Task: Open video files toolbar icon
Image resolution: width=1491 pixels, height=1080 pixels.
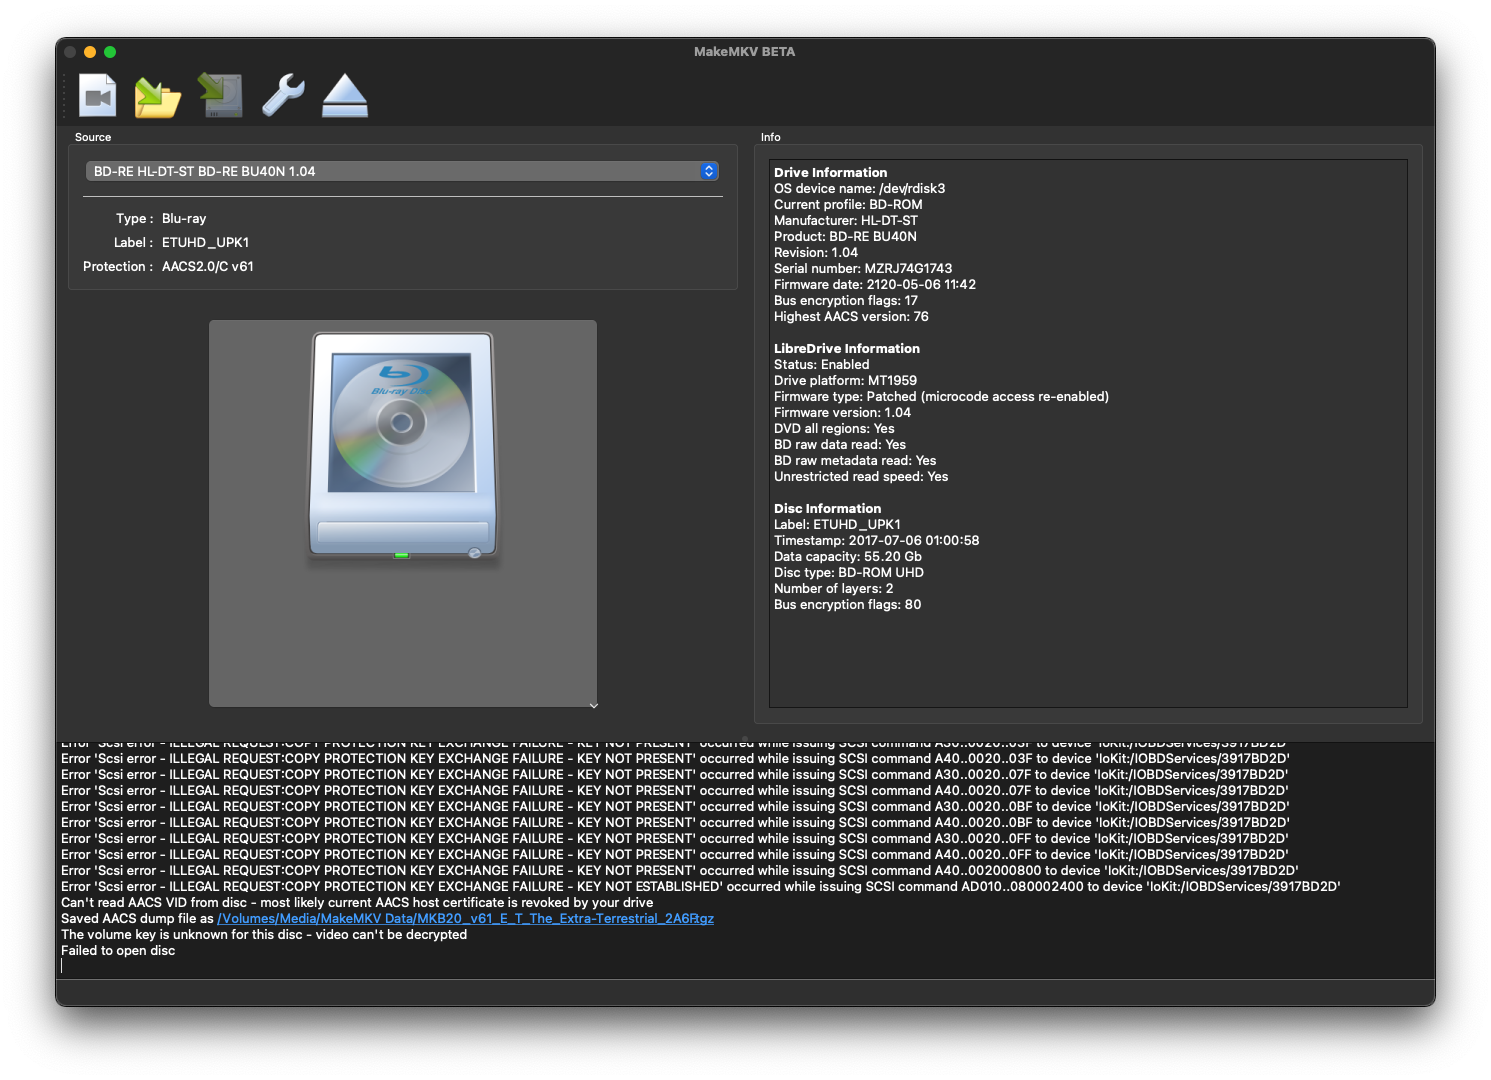Action: pyautogui.click(x=98, y=96)
